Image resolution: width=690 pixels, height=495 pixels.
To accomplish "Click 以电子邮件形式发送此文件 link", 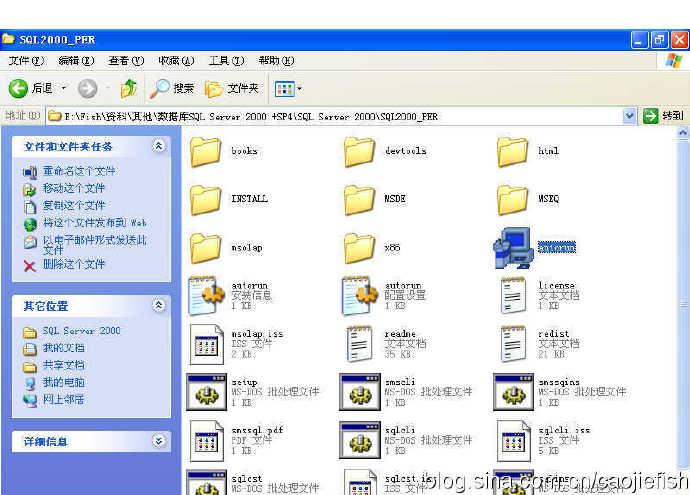I will [x=95, y=245].
